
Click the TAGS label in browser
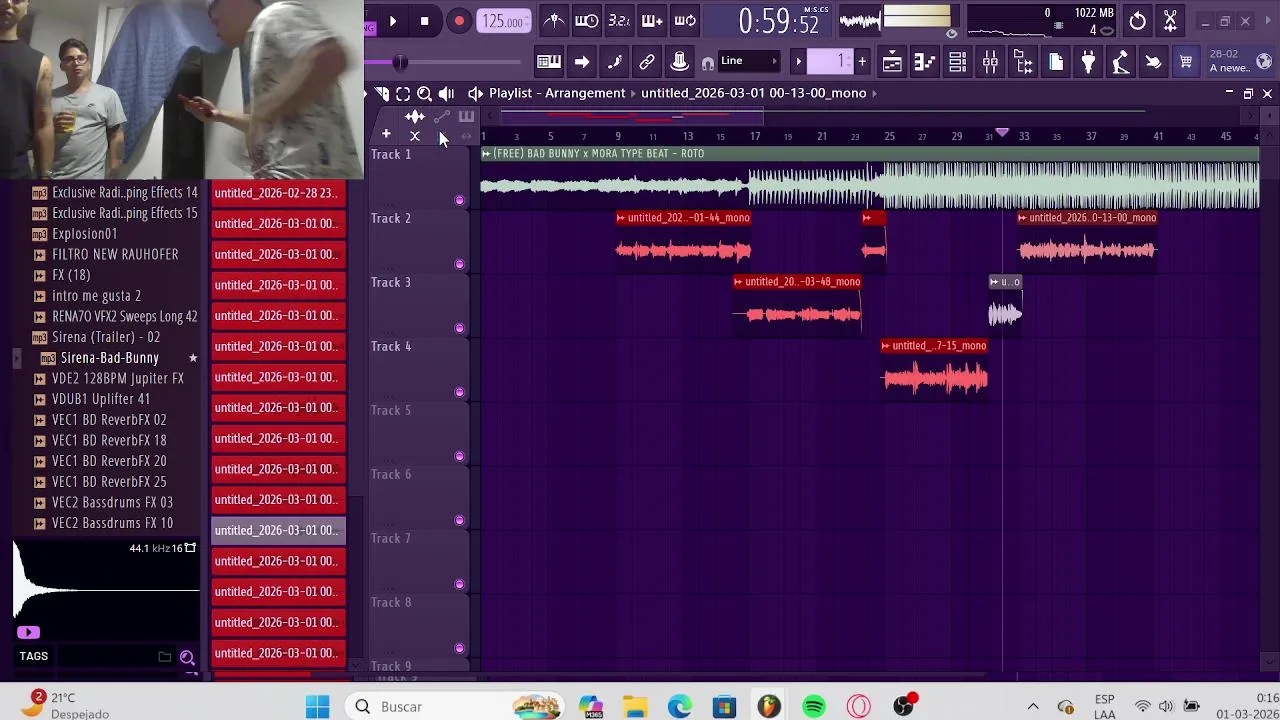[x=33, y=656]
